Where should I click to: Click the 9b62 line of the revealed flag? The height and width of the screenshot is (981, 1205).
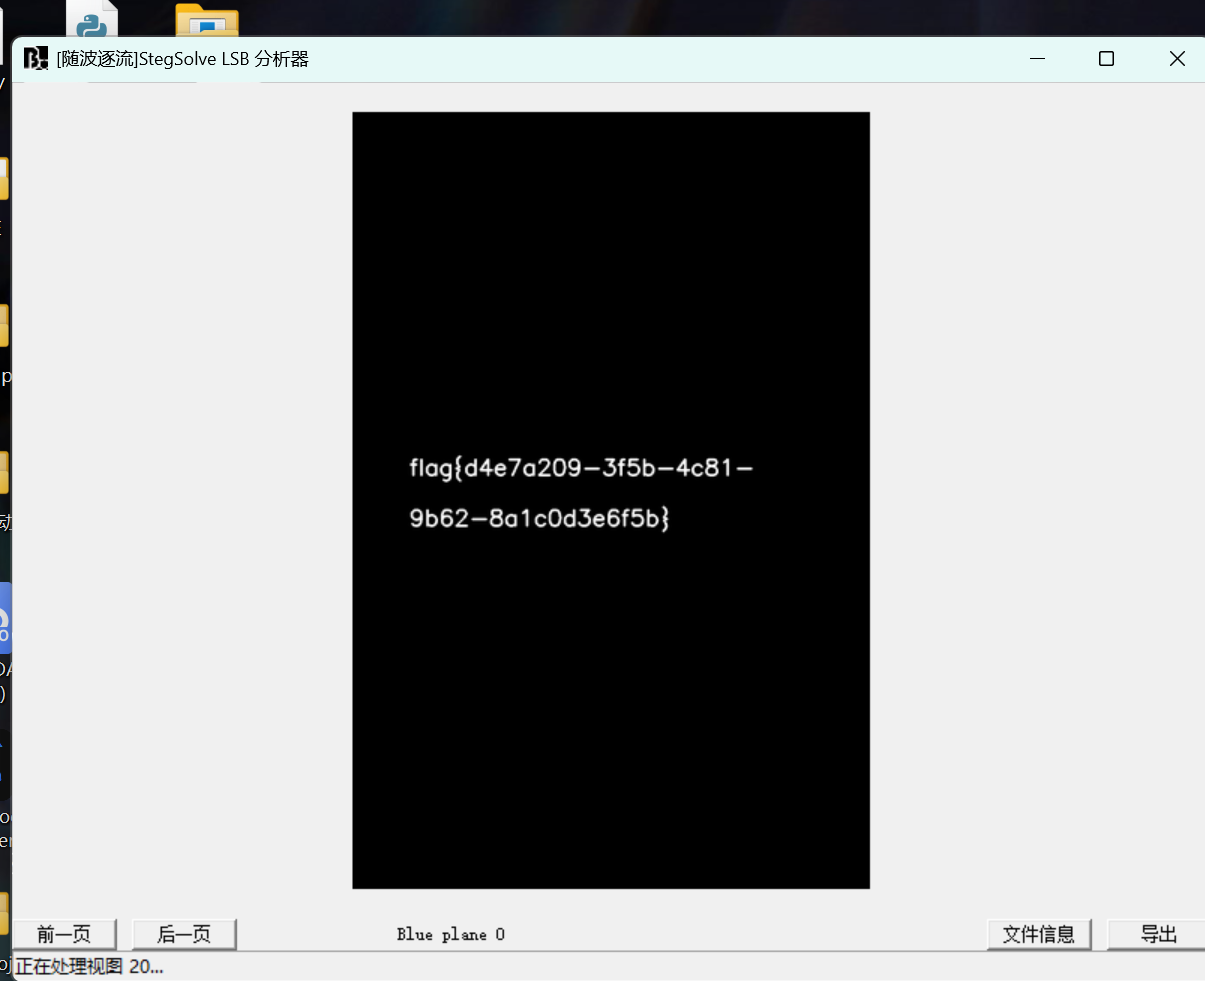click(539, 518)
